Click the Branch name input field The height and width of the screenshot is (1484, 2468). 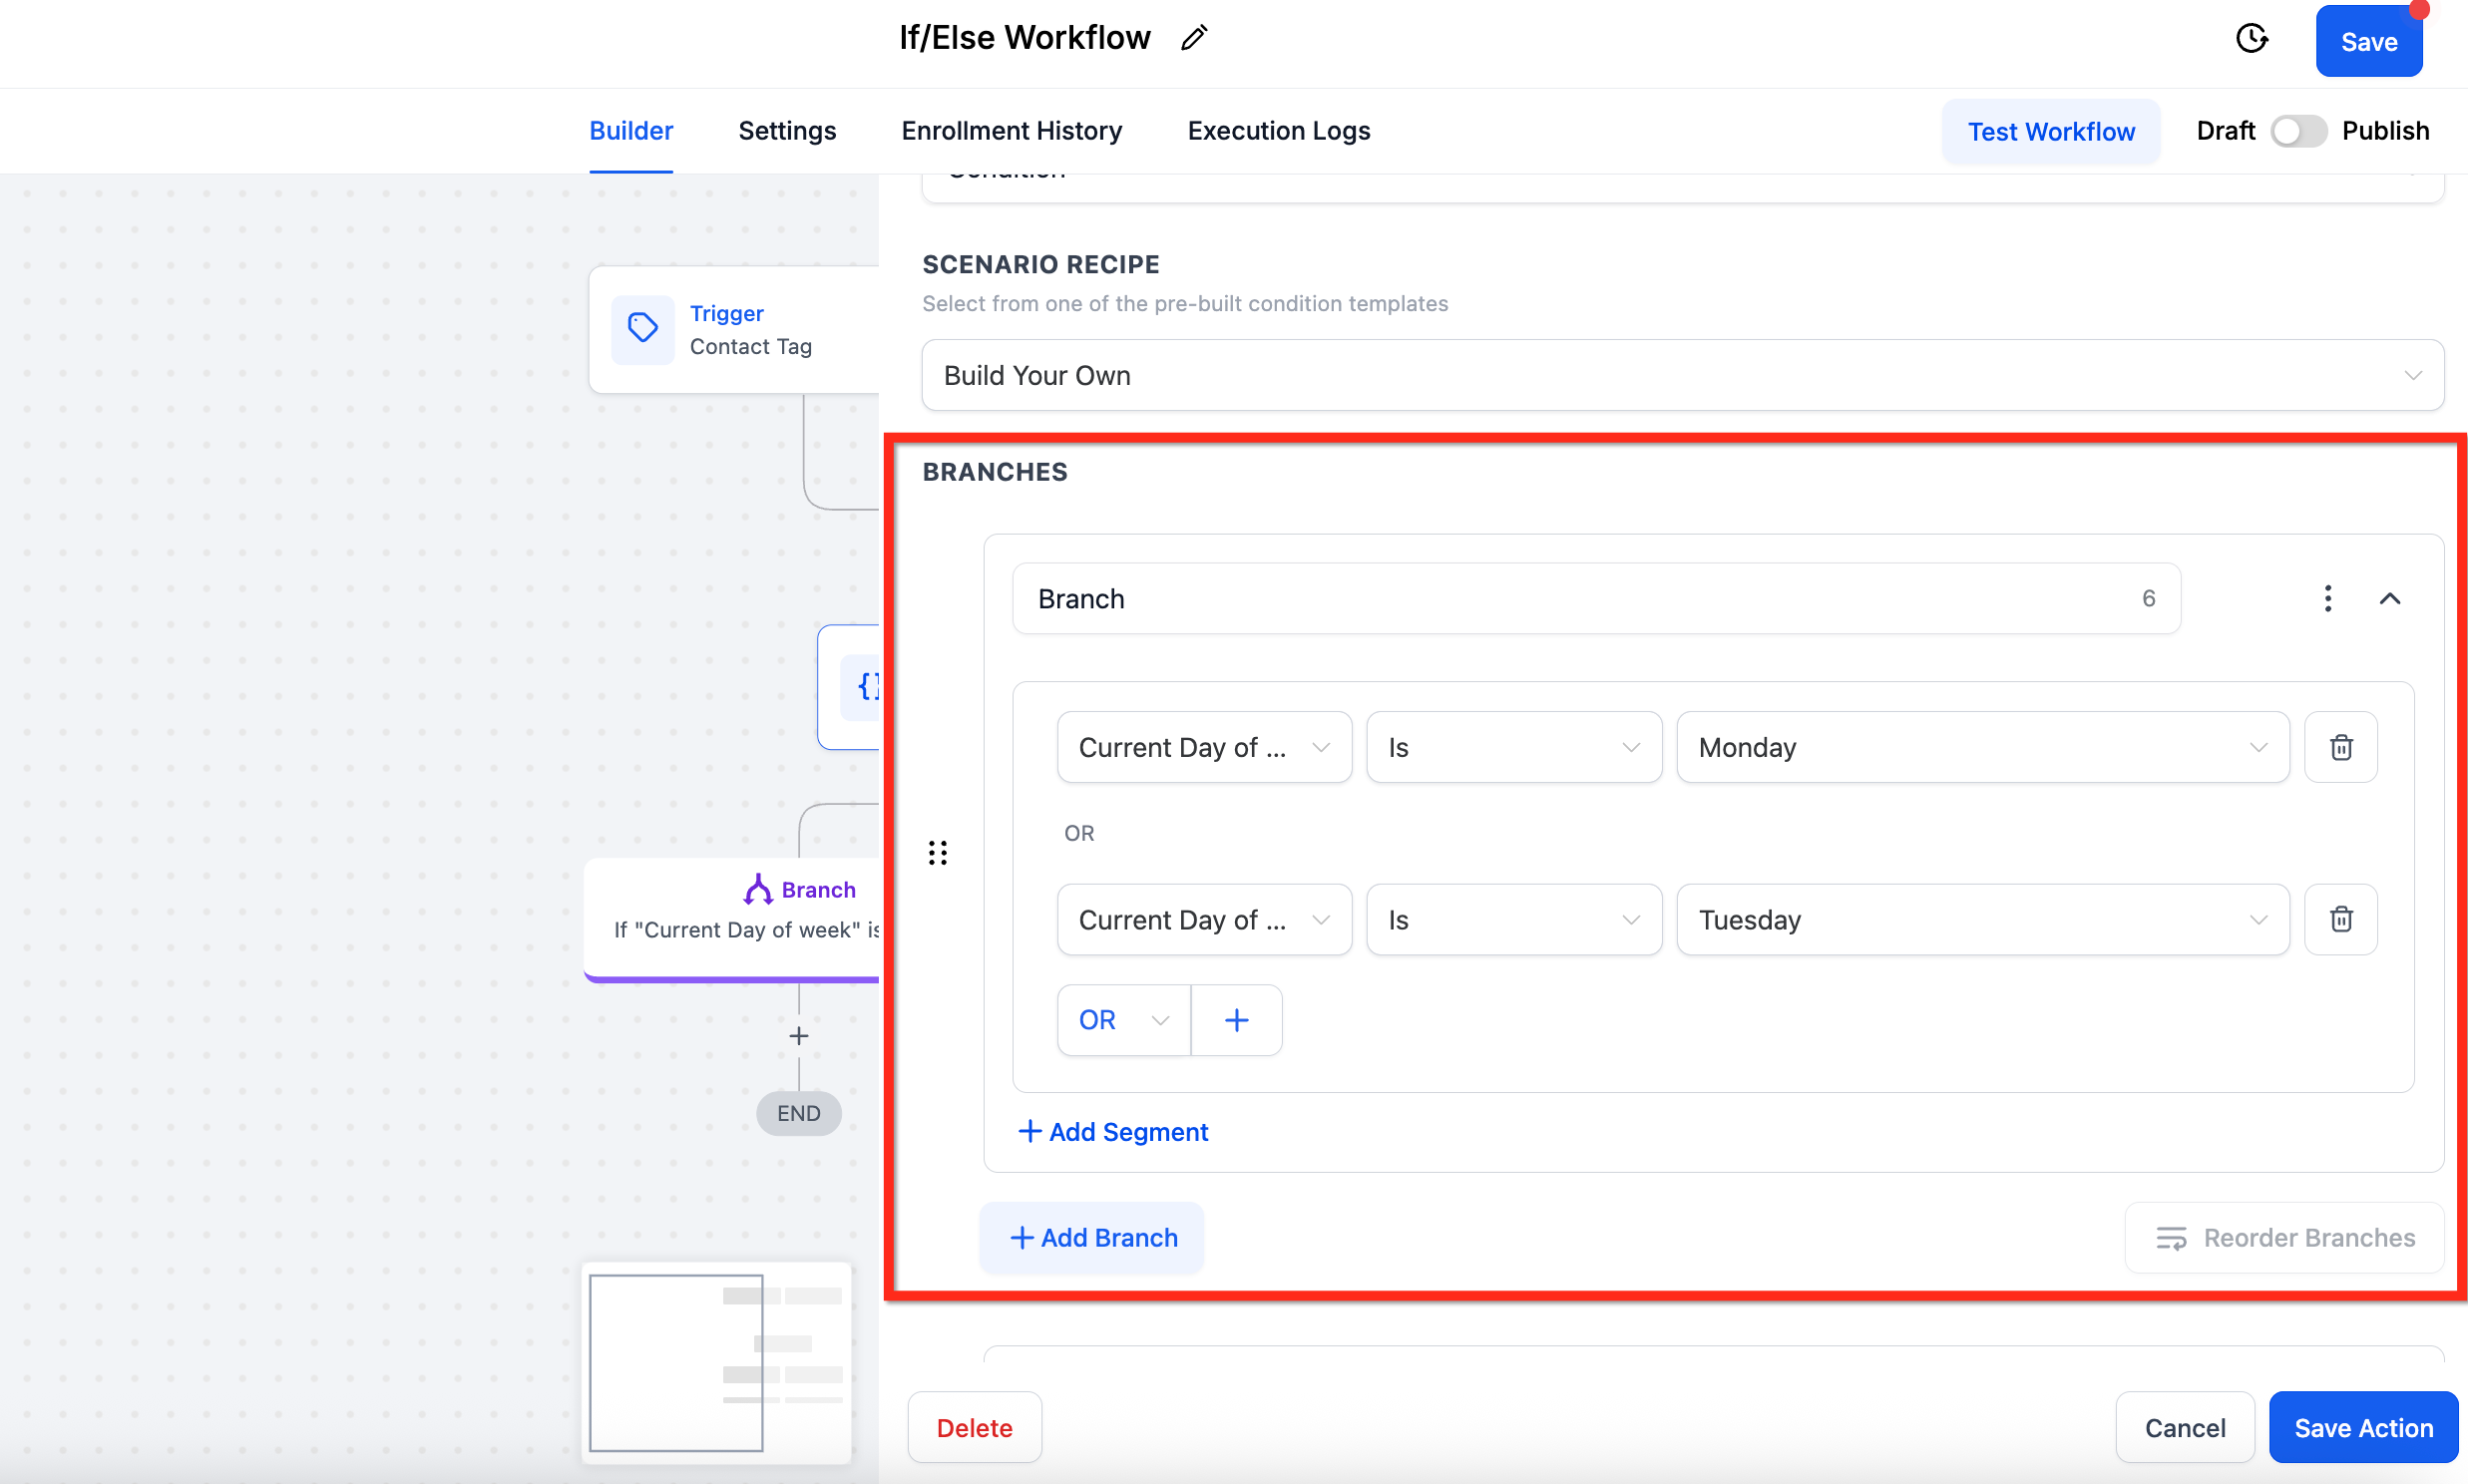1580,598
